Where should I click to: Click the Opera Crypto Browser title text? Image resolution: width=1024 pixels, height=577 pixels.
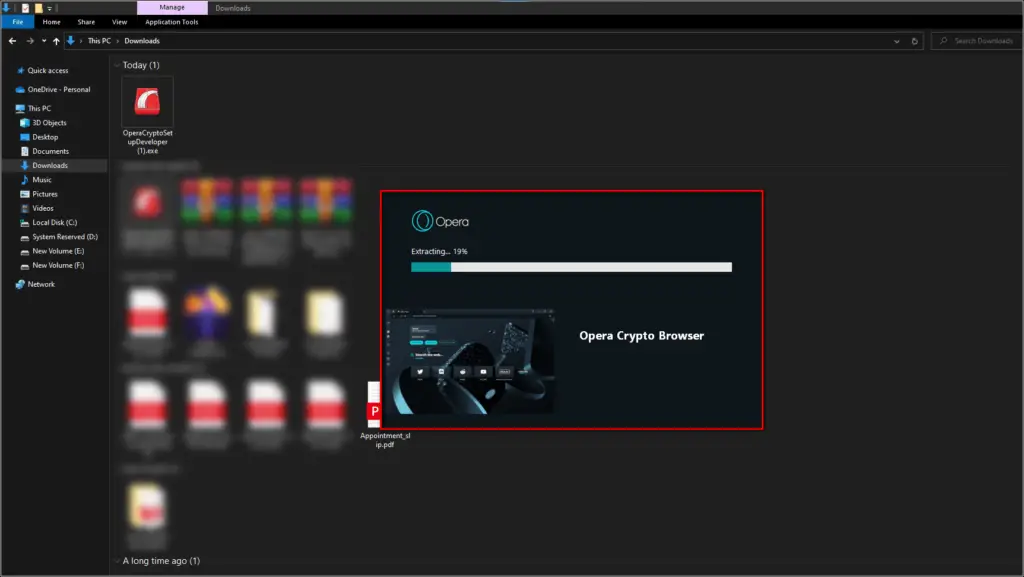click(641, 335)
